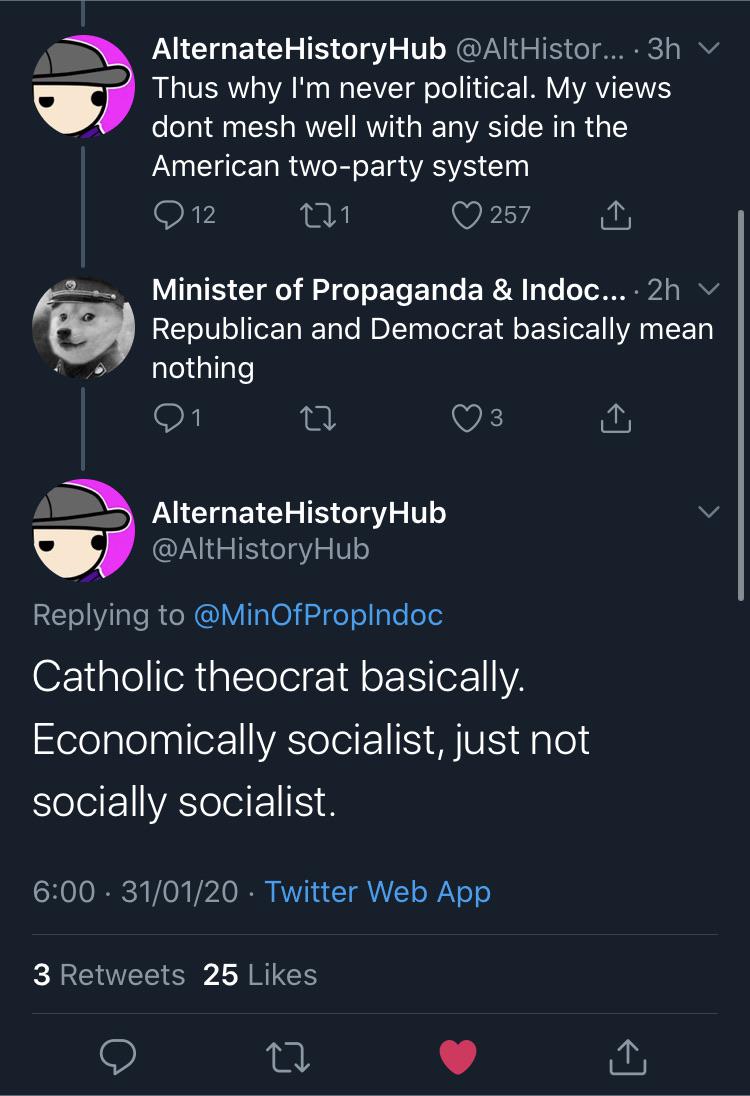Open the dropdown menu on the top tweet
Image resolution: width=750 pixels, height=1096 pixels.
coord(710,46)
